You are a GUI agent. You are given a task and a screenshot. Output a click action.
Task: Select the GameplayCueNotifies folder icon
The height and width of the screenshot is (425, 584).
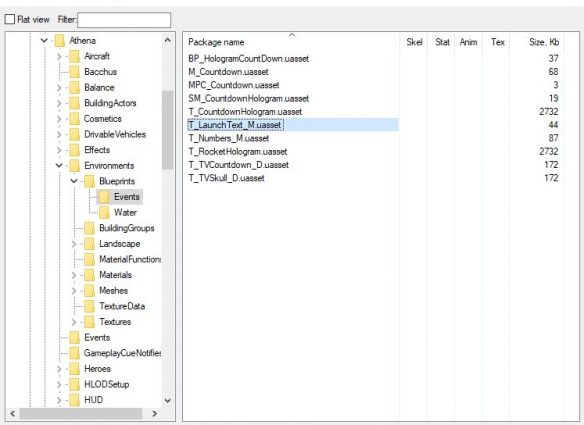click(74, 353)
